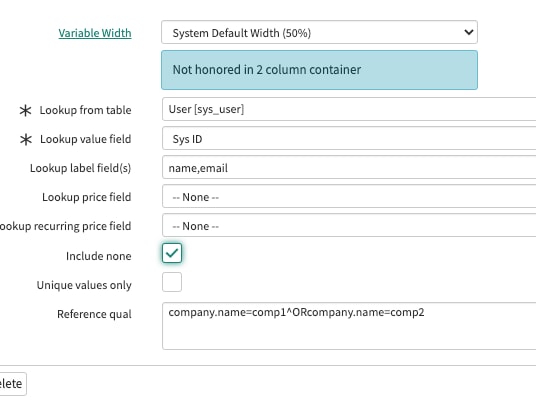Click the Lookup price field label
This screenshot has width=536, height=418.
(x=86, y=197)
